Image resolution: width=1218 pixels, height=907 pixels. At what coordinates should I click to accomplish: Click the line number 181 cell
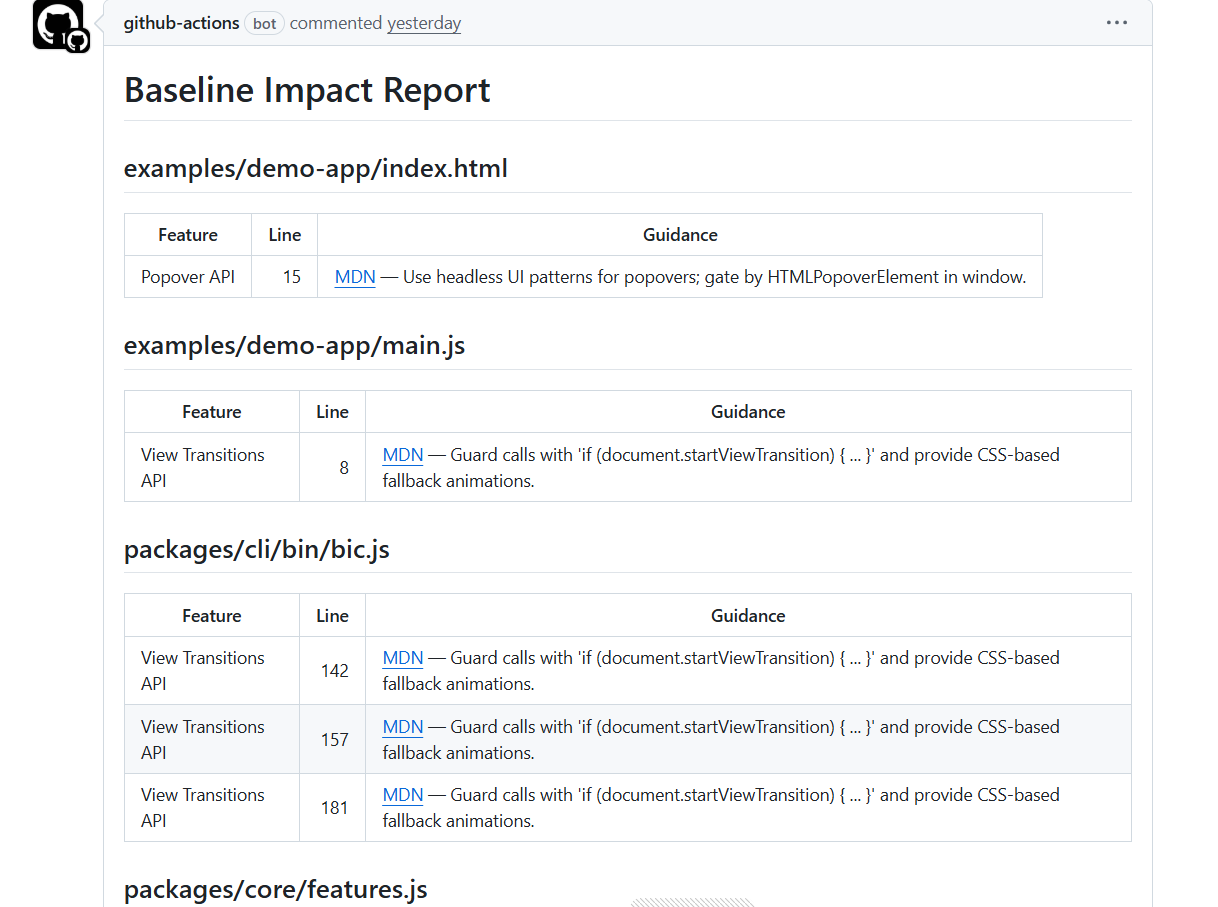pos(334,808)
